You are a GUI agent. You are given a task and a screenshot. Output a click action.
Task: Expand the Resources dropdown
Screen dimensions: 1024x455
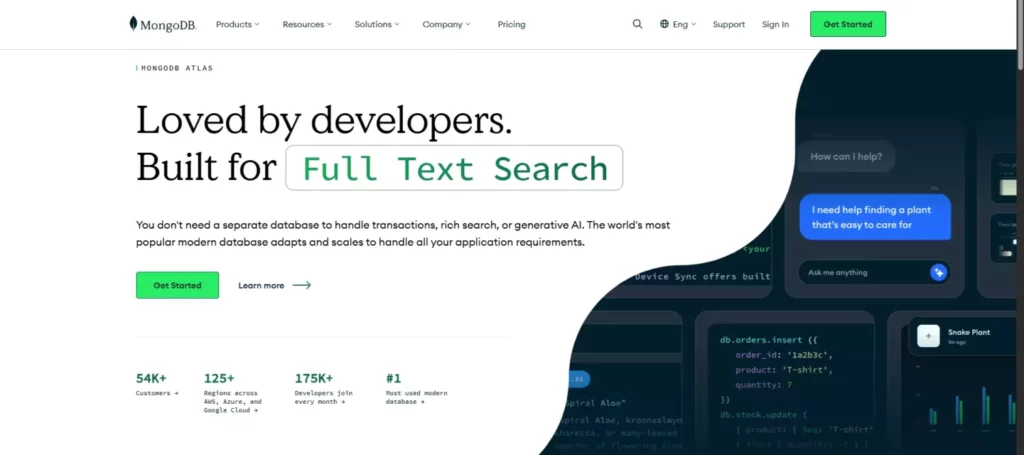307,24
